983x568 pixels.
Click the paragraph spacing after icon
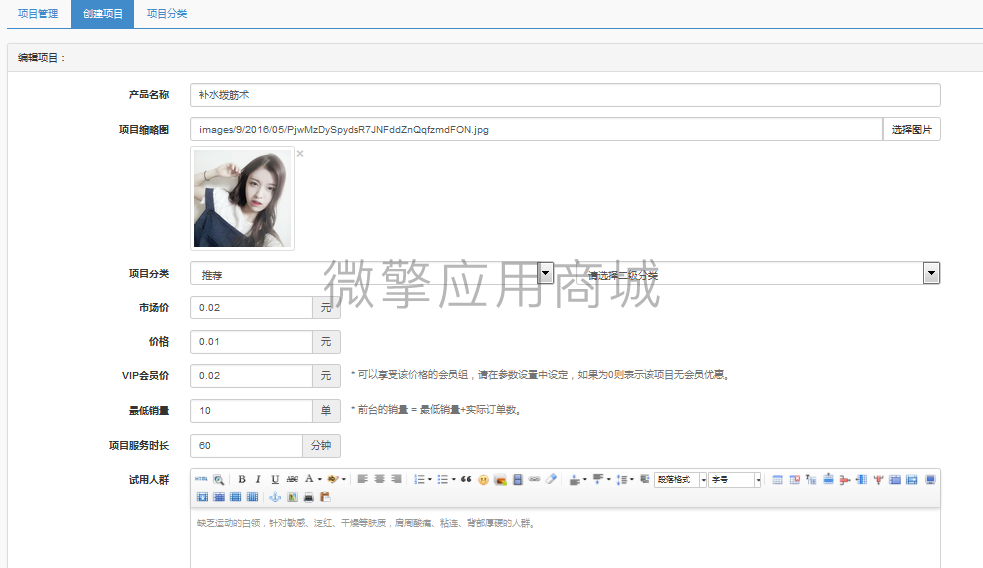(x=598, y=479)
